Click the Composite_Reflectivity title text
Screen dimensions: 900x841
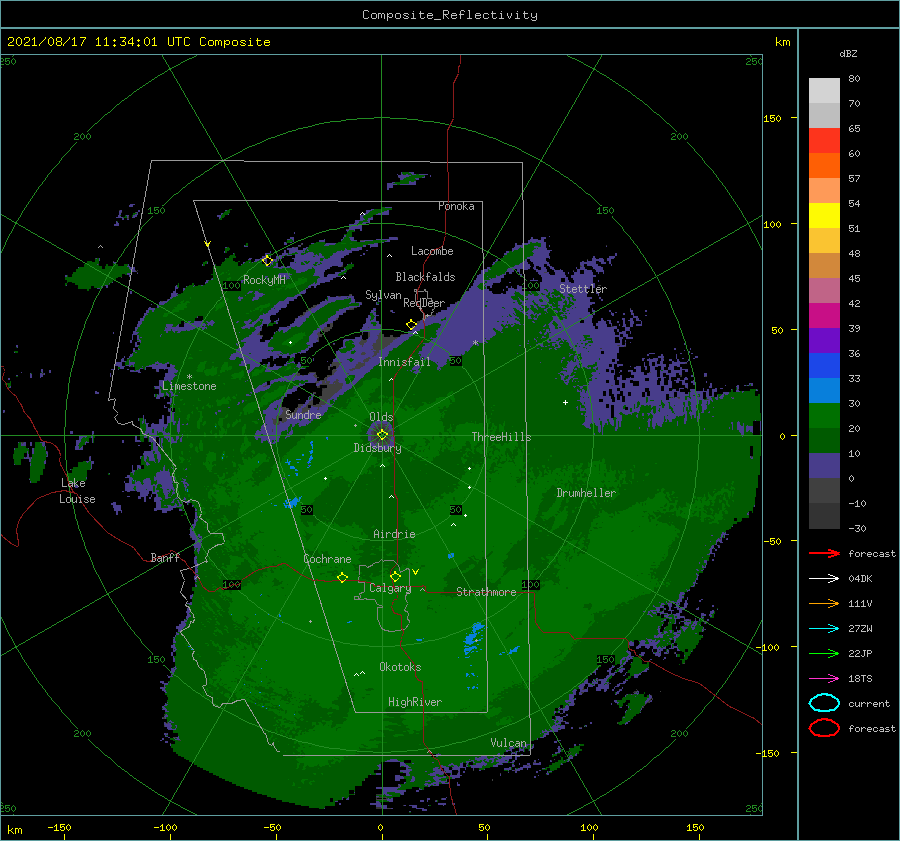click(450, 15)
